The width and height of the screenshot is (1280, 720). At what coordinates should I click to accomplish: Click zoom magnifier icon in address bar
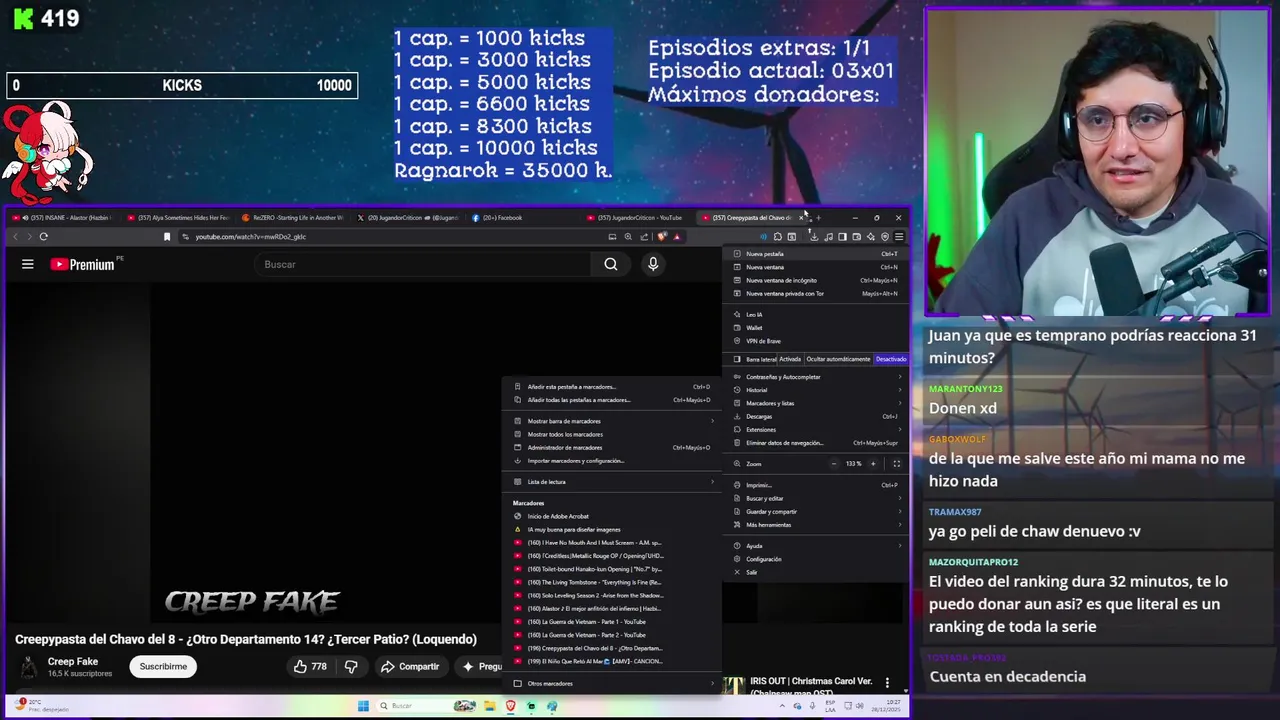628,237
